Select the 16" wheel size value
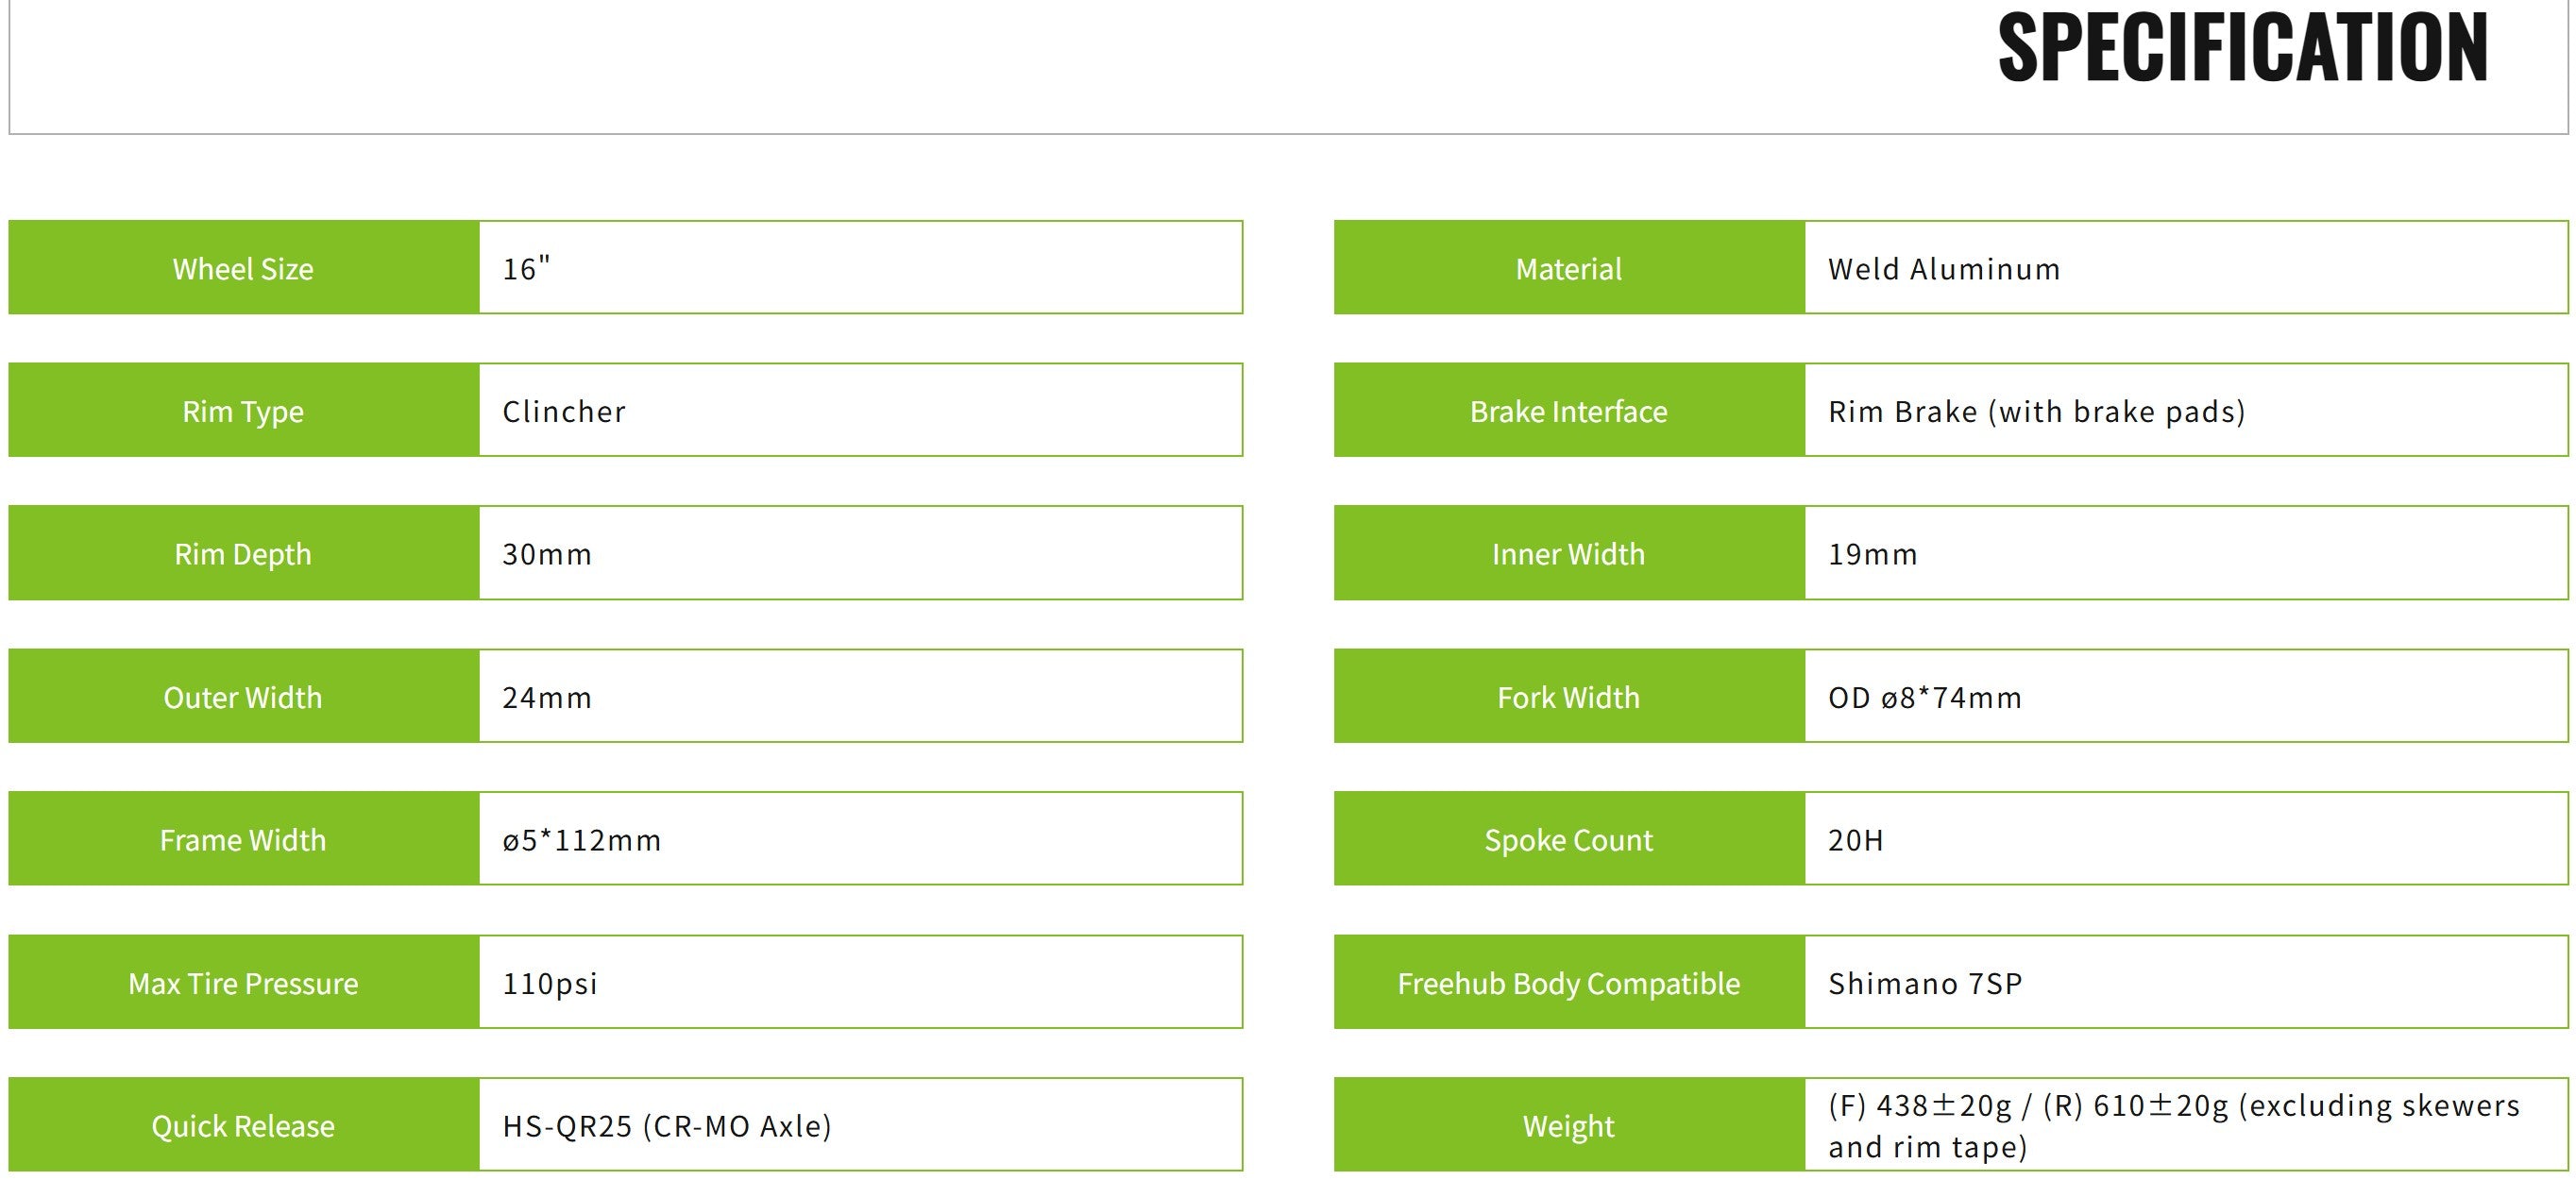 click(x=527, y=268)
